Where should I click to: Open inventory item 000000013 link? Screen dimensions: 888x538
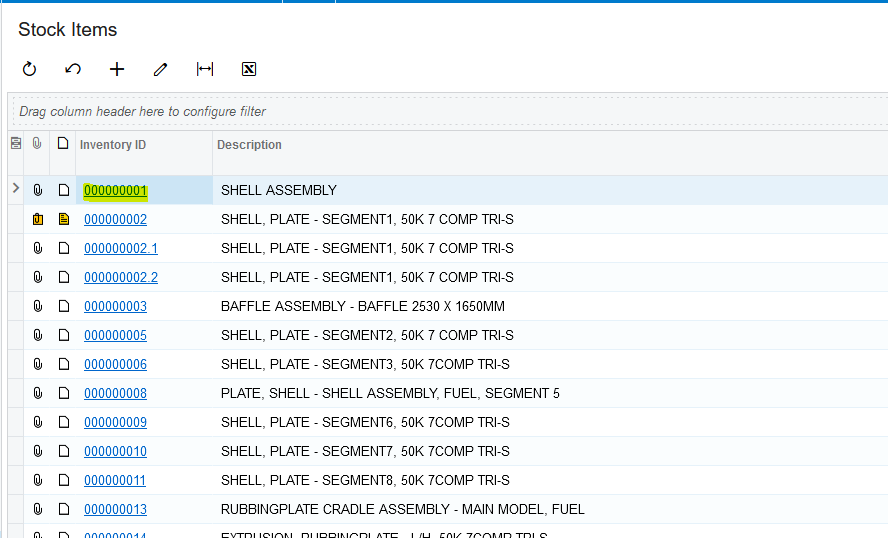click(115, 509)
